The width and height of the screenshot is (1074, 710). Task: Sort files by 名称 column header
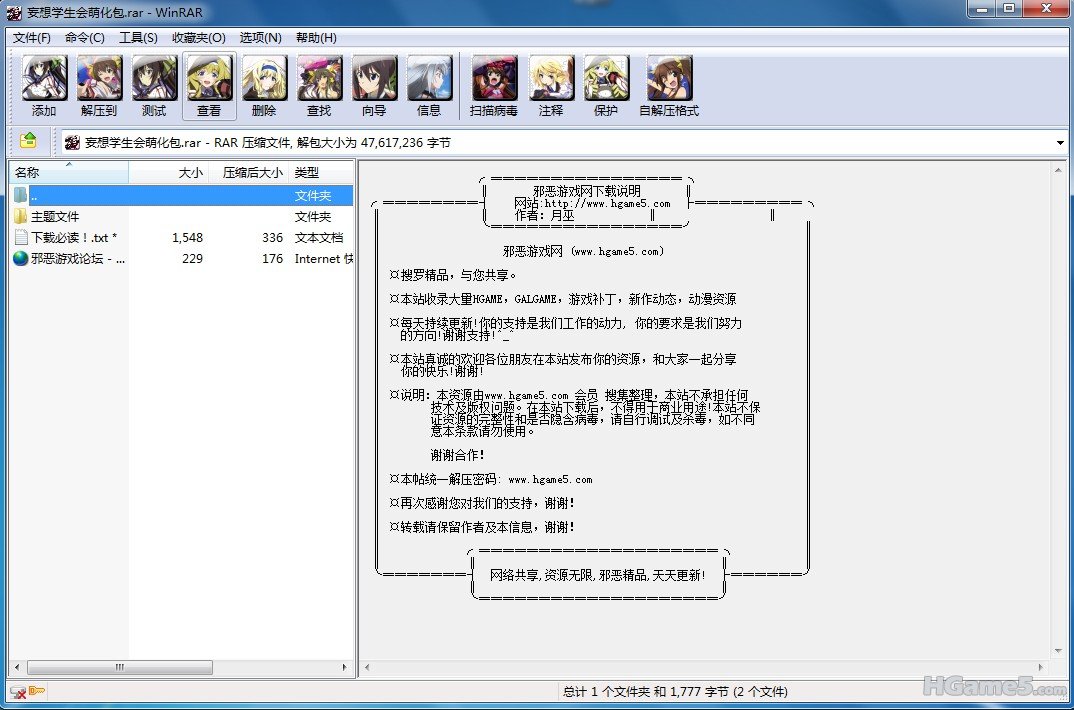tap(68, 173)
